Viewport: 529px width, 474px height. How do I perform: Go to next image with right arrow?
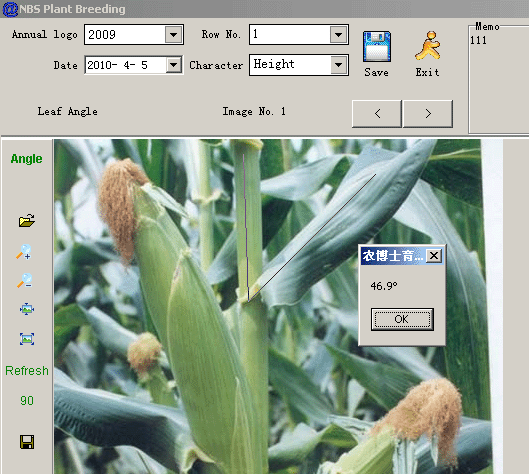tap(428, 114)
